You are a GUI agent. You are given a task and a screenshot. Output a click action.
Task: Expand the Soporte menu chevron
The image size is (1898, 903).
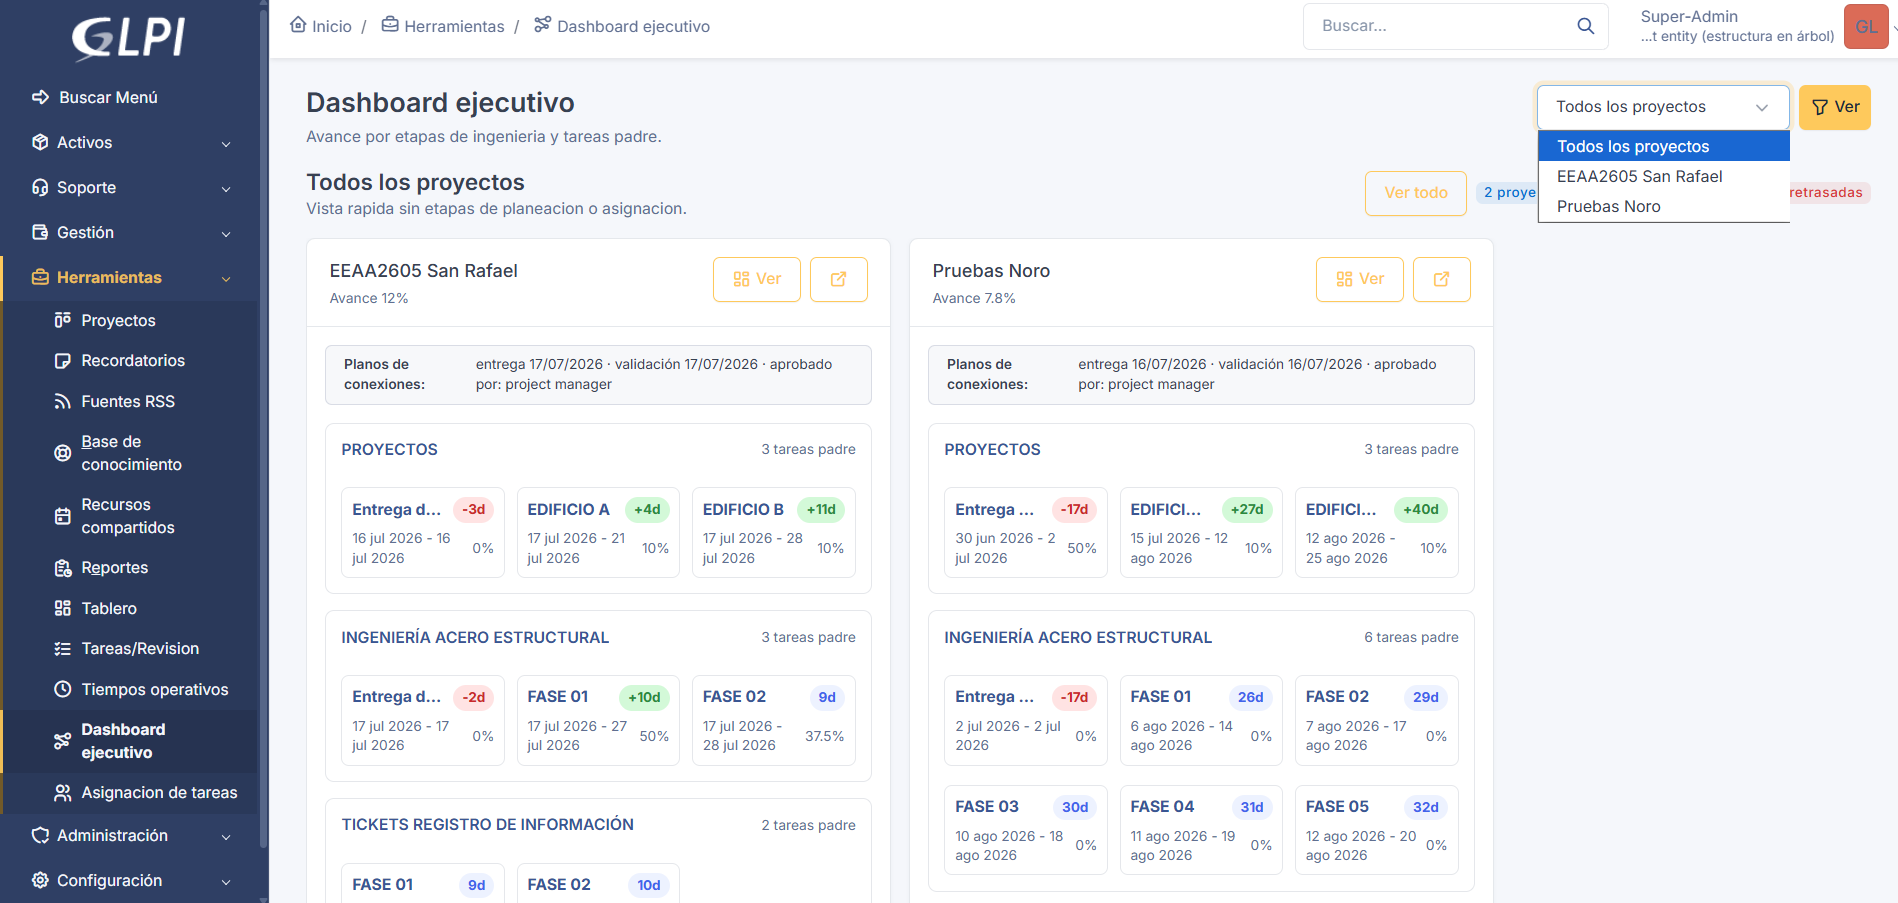pyautogui.click(x=226, y=188)
